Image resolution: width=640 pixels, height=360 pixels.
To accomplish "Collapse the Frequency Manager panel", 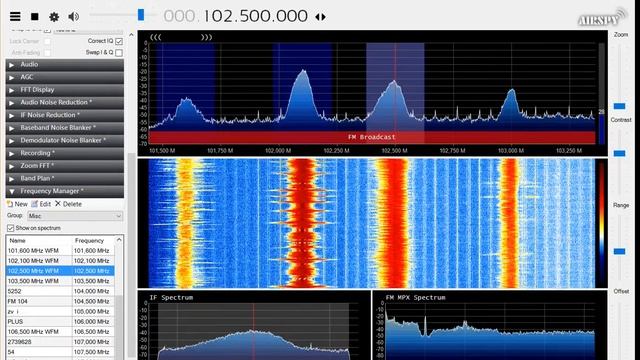I will (x=64, y=191).
